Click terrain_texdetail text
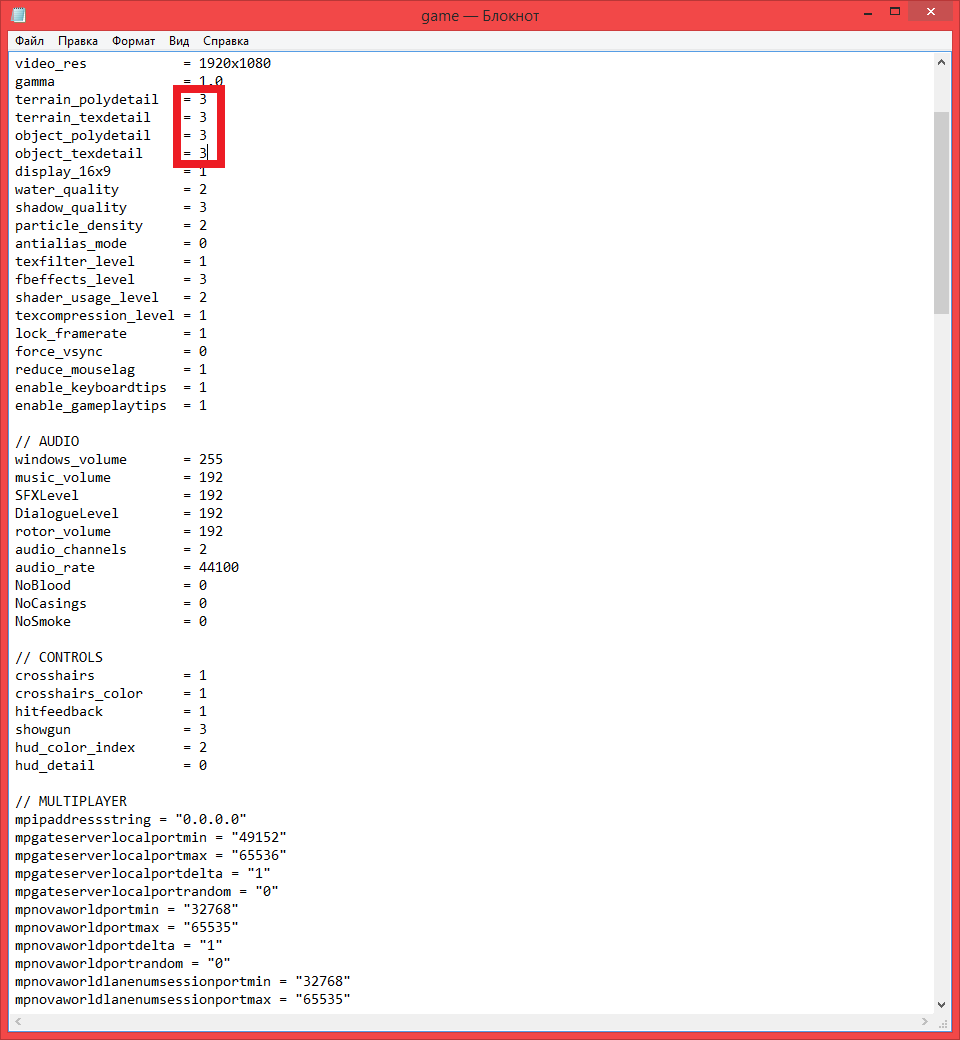Screen dimensions: 960x1040 point(83,118)
